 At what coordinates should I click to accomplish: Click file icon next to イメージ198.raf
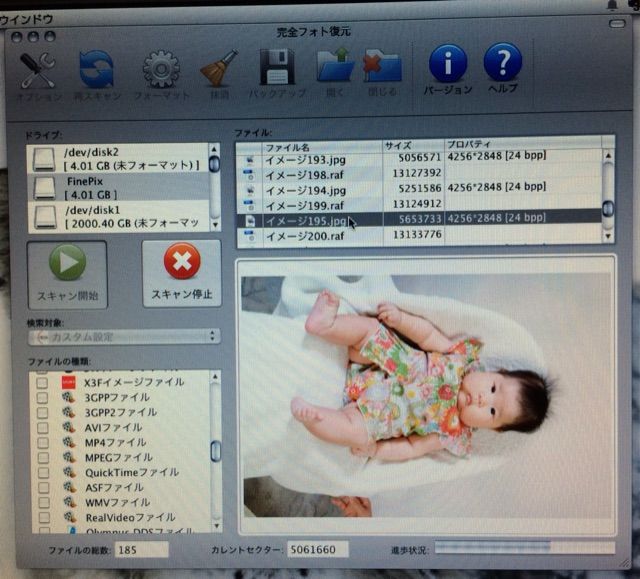click(249, 175)
